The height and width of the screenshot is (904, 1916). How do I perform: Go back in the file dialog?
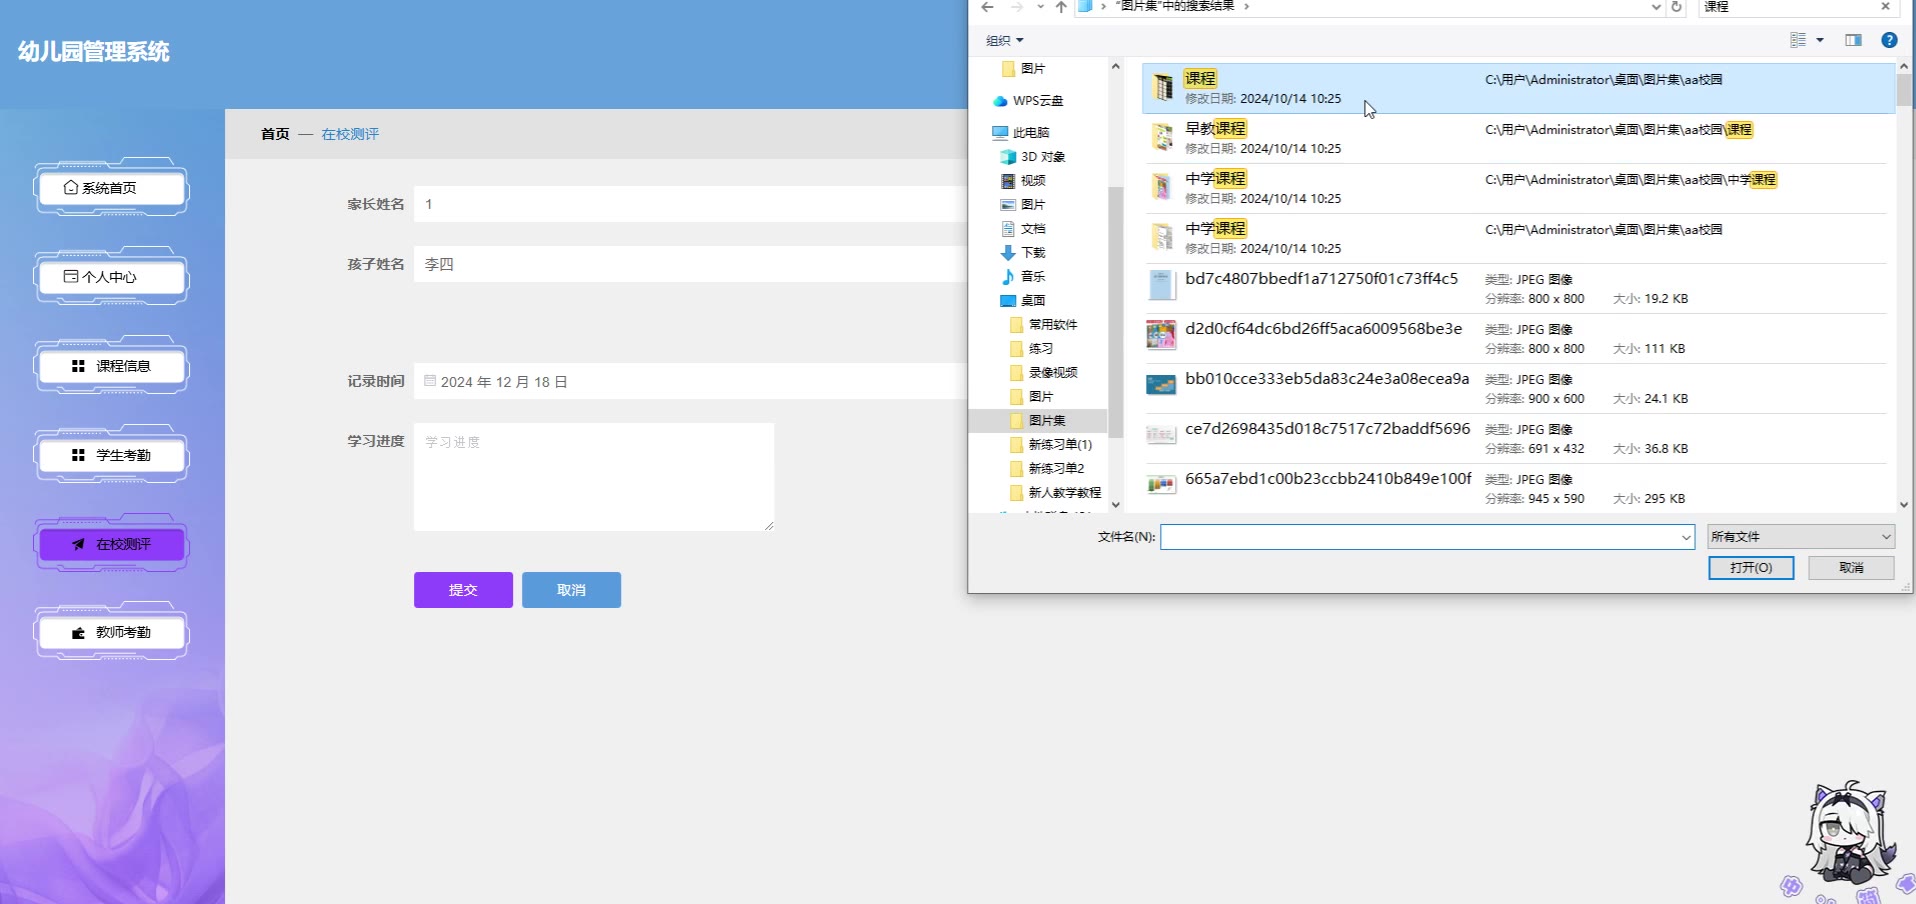coord(987,7)
